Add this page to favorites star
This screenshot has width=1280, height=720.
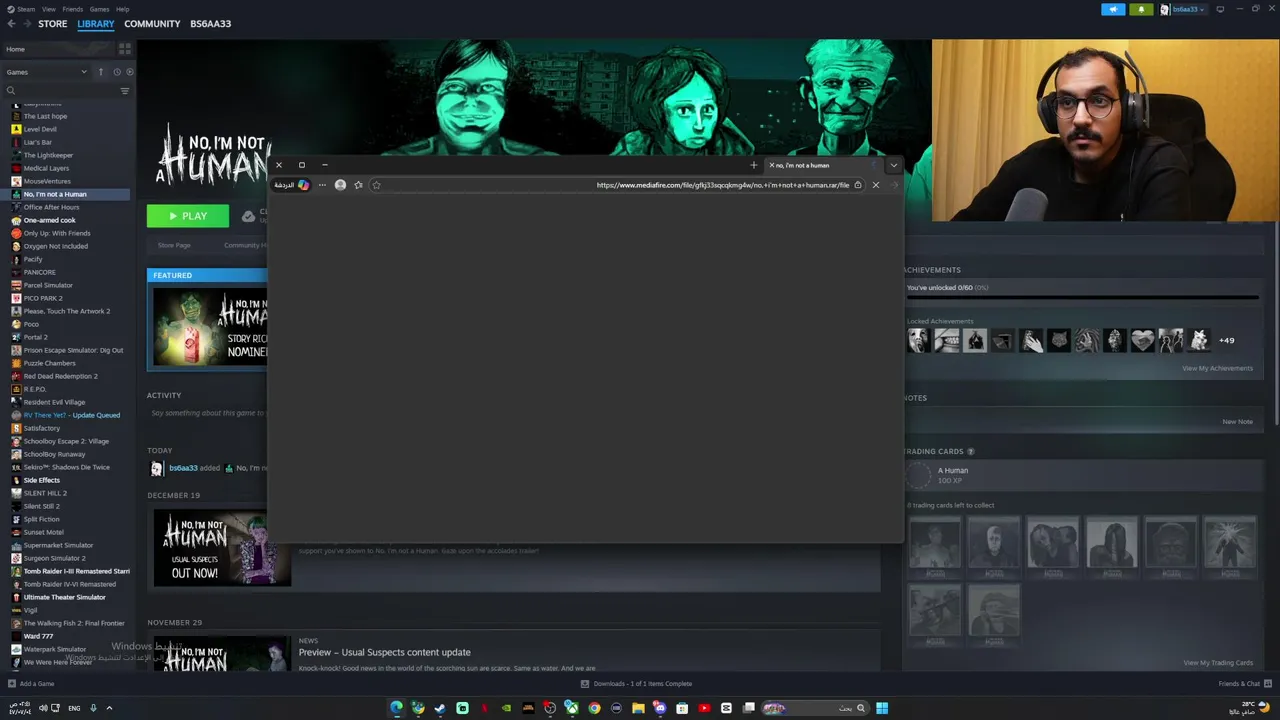[x=376, y=185]
